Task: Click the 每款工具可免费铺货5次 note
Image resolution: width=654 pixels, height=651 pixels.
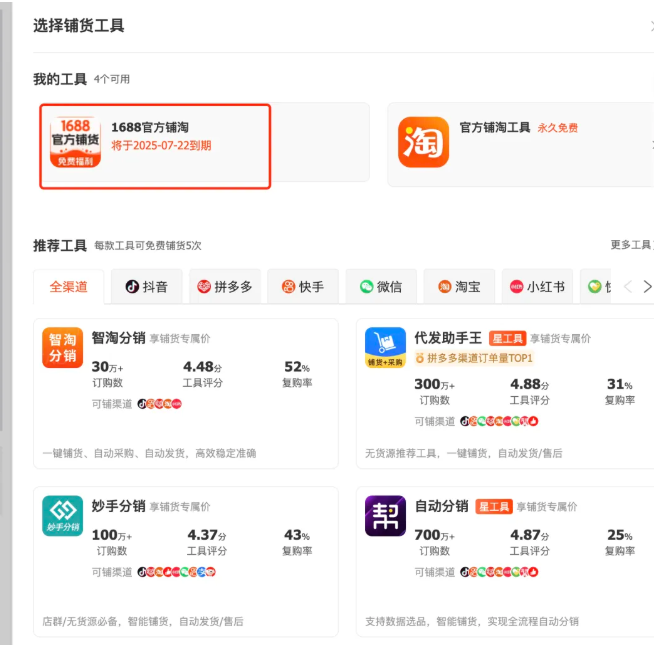Action: coord(148,245)
